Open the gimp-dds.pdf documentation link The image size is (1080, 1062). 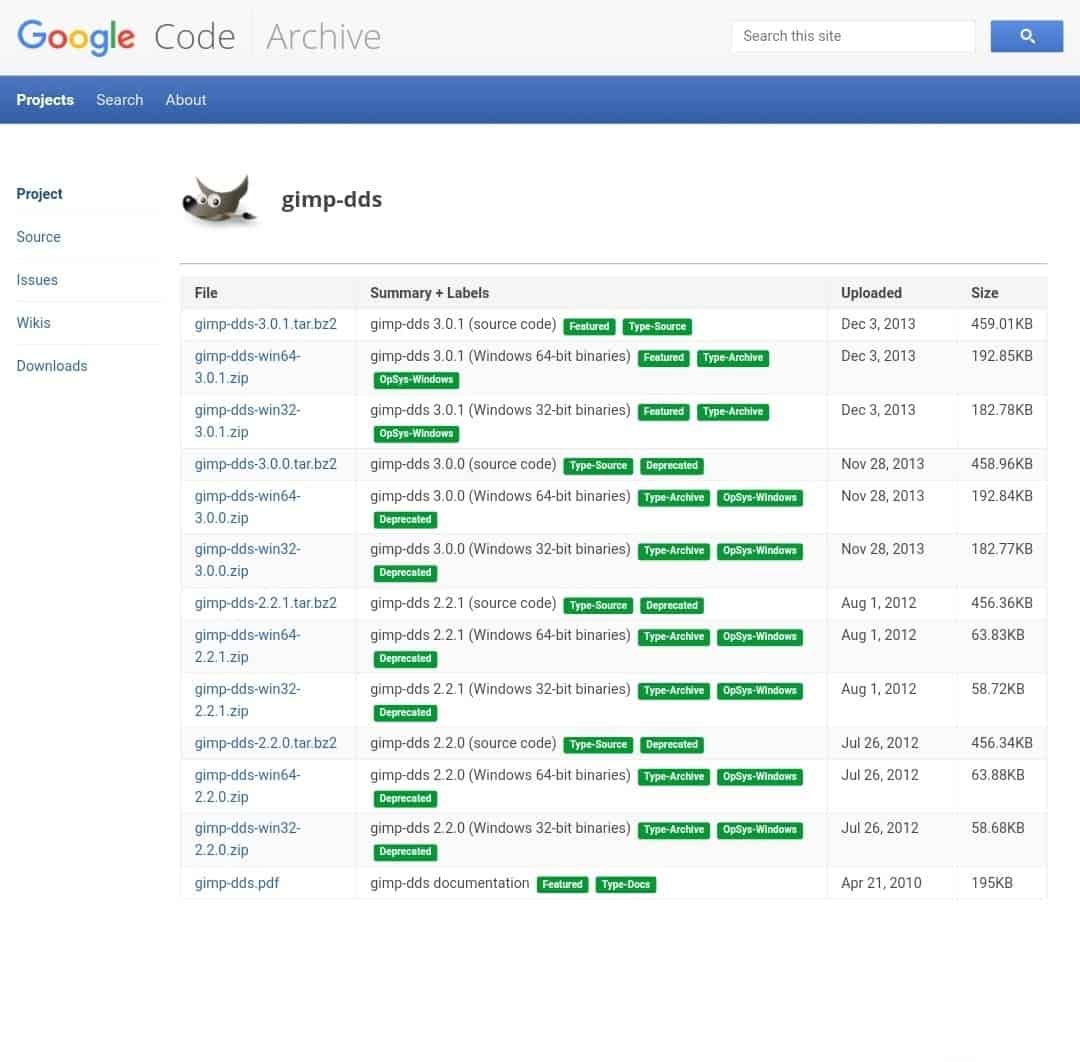[237, 883]
